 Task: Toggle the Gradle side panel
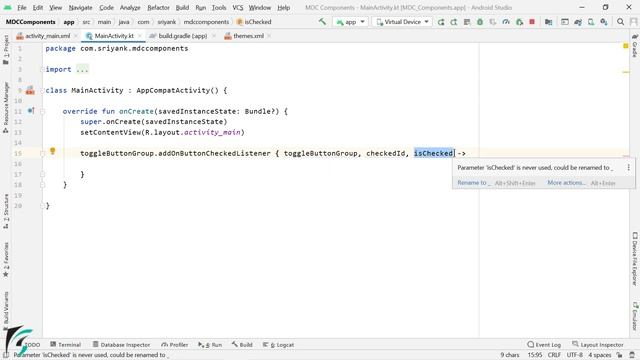(x=635, y=46)
